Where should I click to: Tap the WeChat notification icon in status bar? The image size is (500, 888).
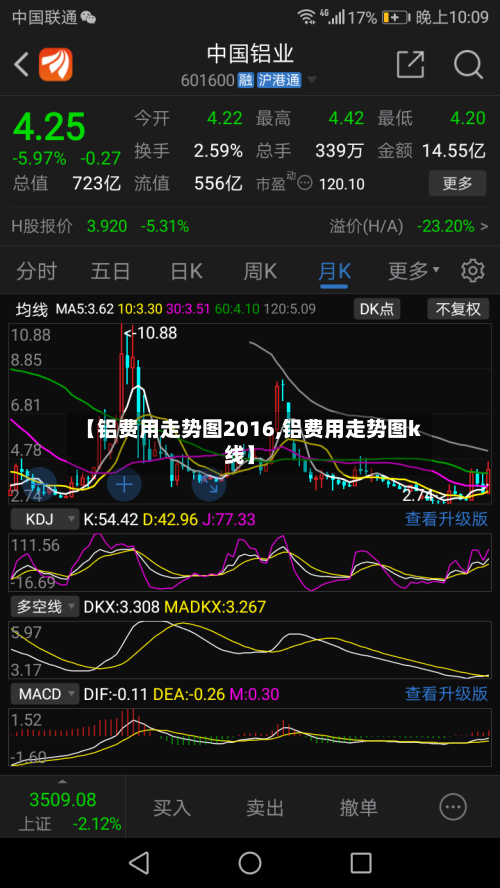[x=88, y=18]
